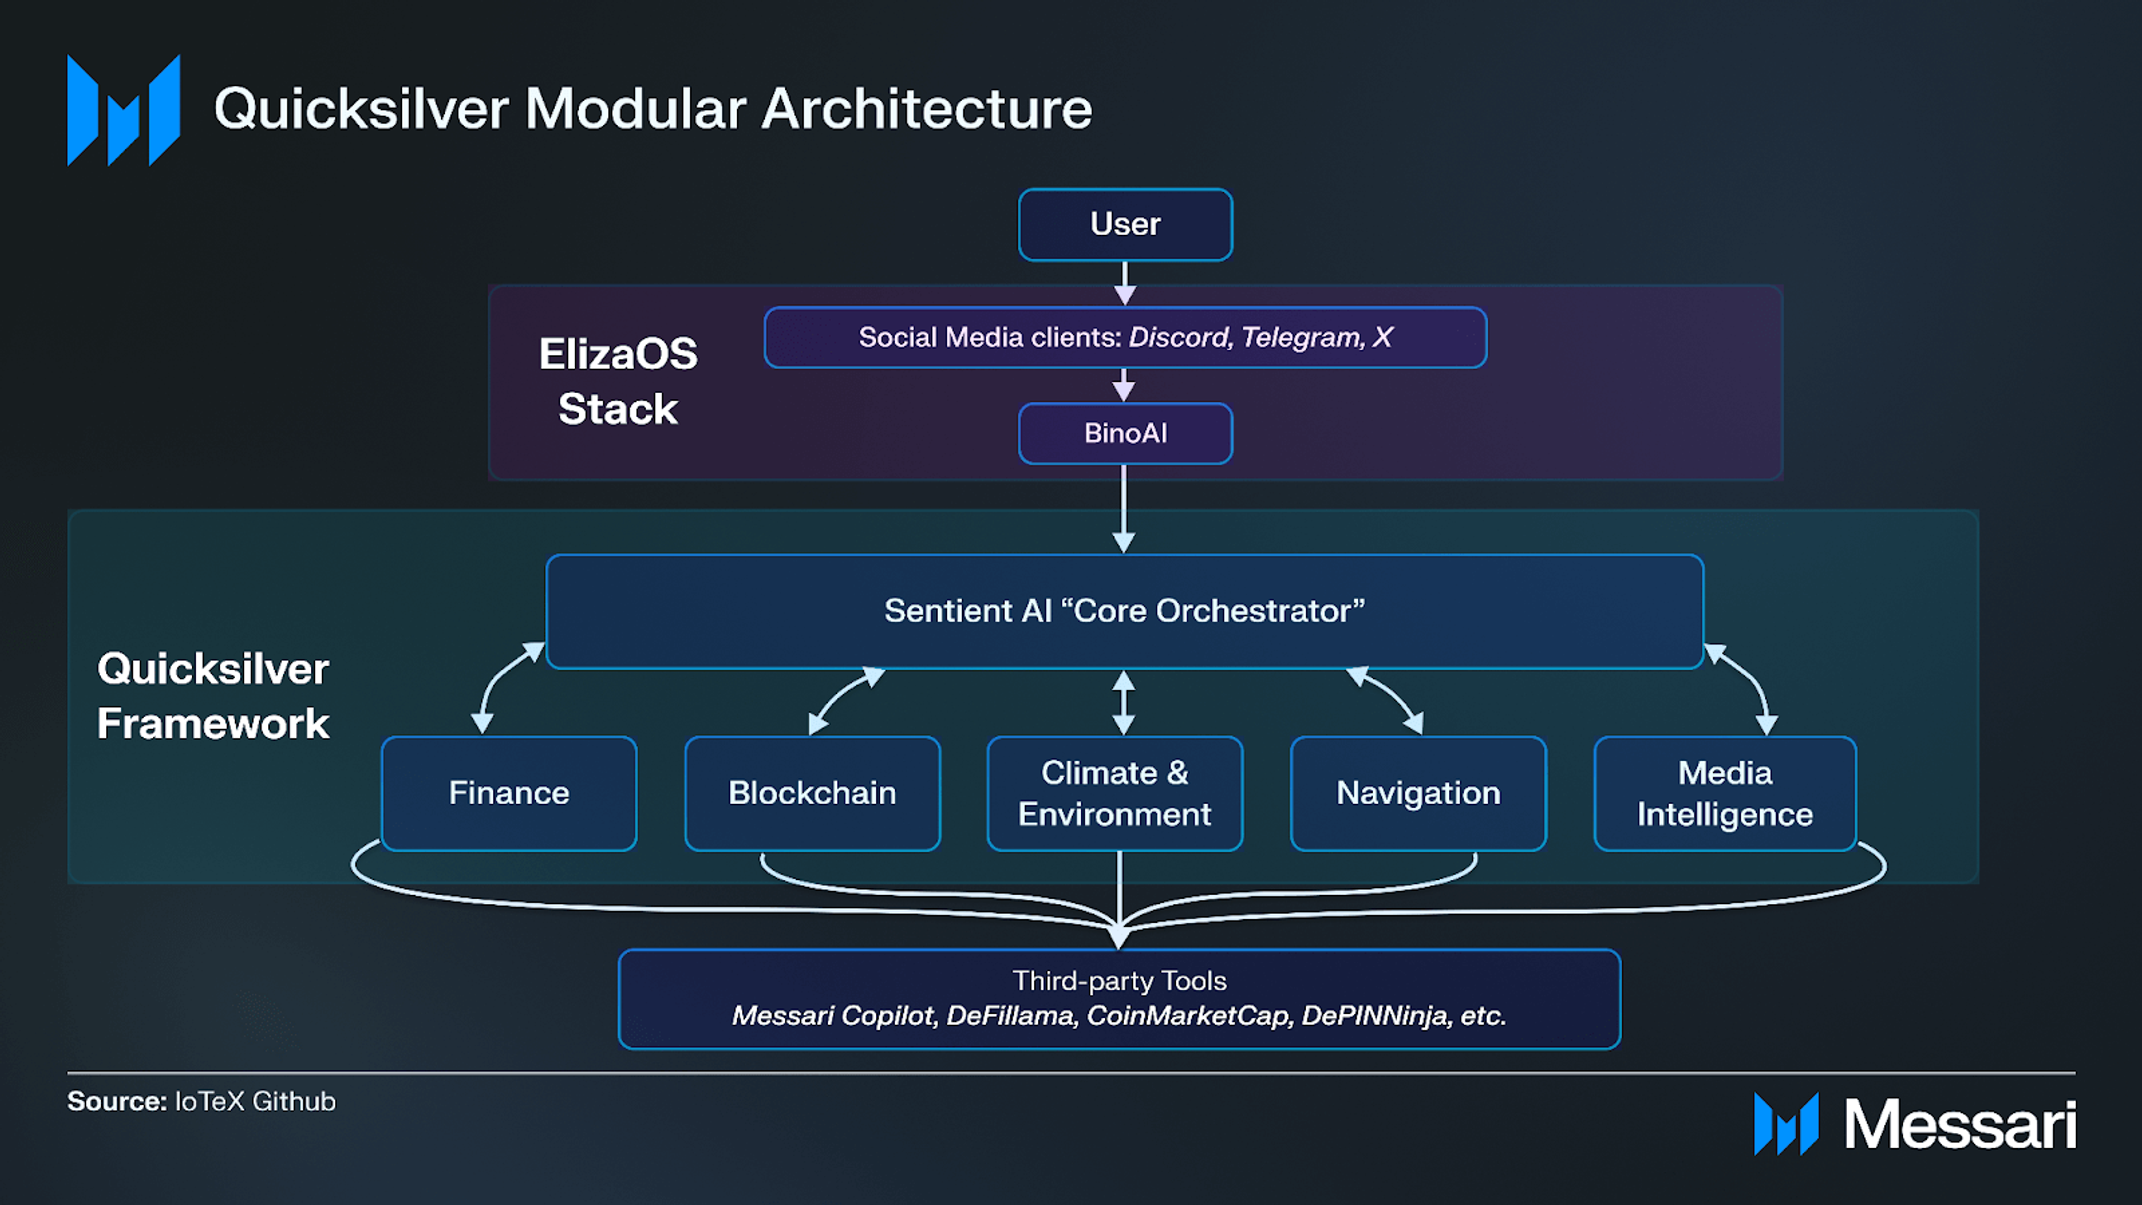Select the BinoAI box
Viewport: 2142px width, 1205px height.
[x=1125, y=433]
